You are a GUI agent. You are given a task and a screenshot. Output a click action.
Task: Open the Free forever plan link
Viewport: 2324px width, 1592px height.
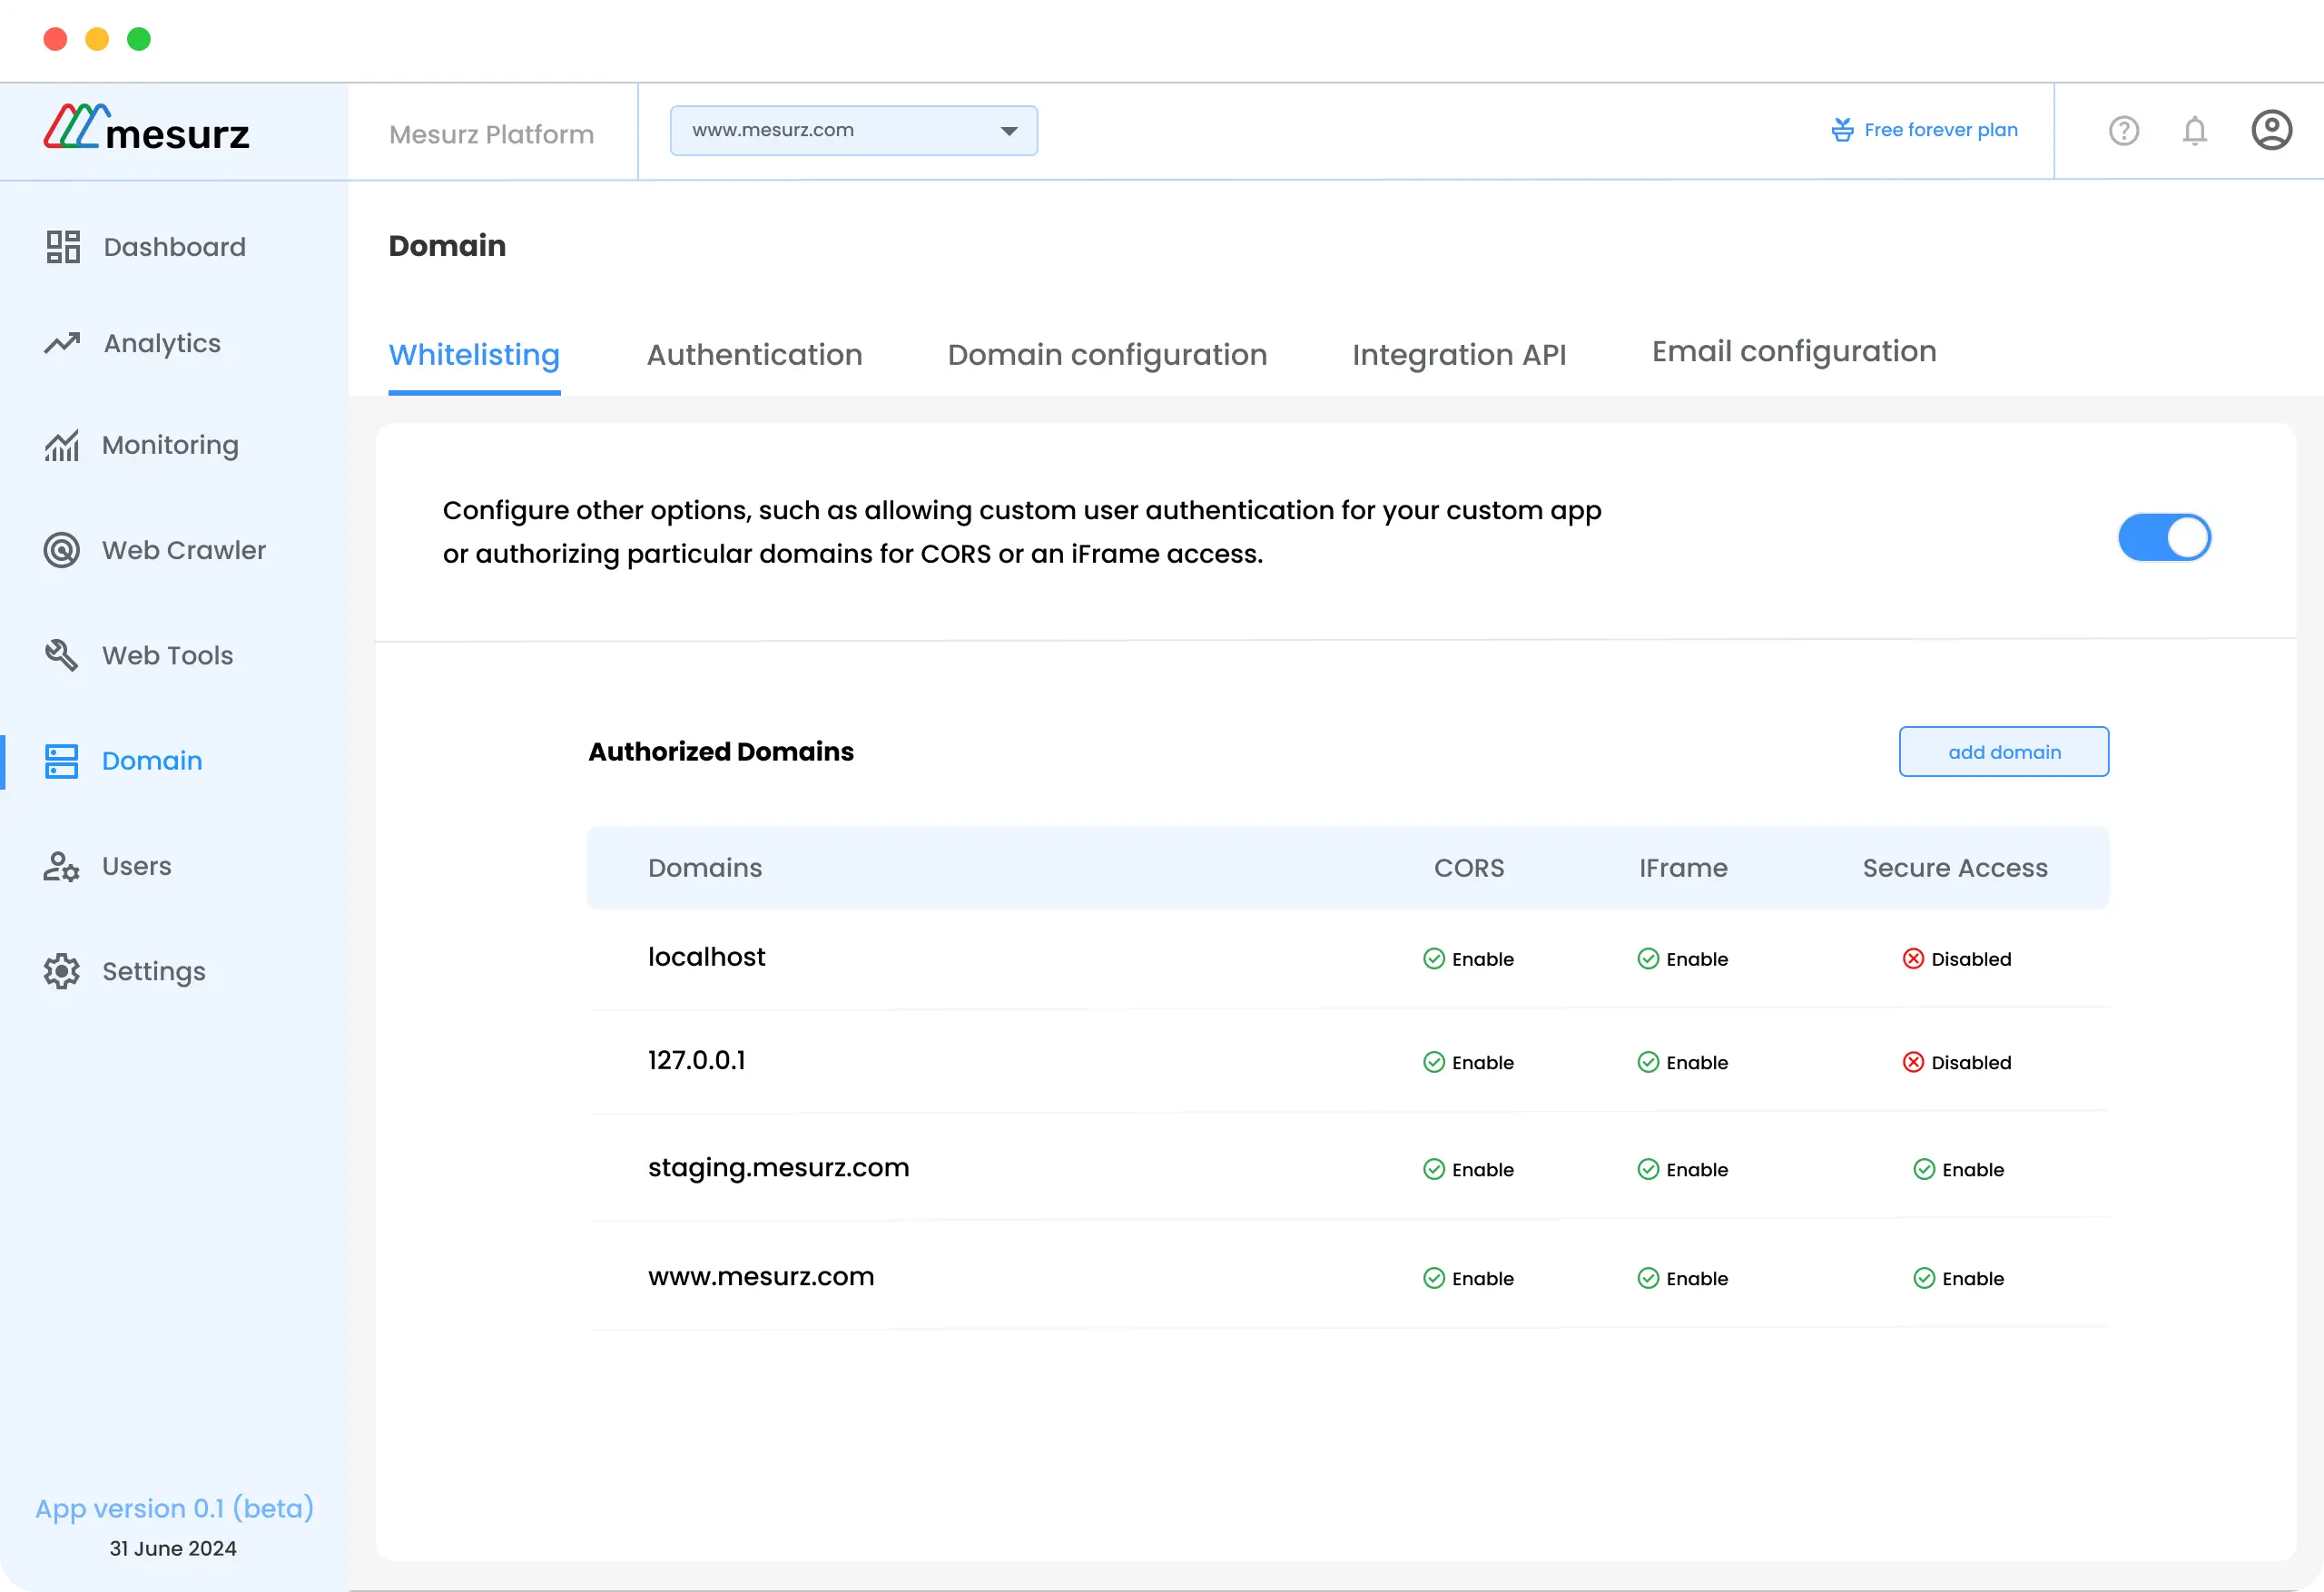(x=1940, y=130)
